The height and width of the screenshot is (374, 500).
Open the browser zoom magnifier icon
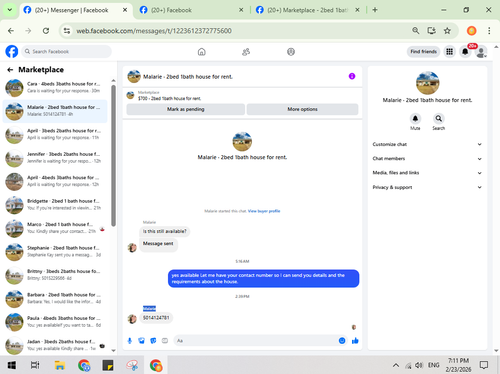click(x=416, y=31)
